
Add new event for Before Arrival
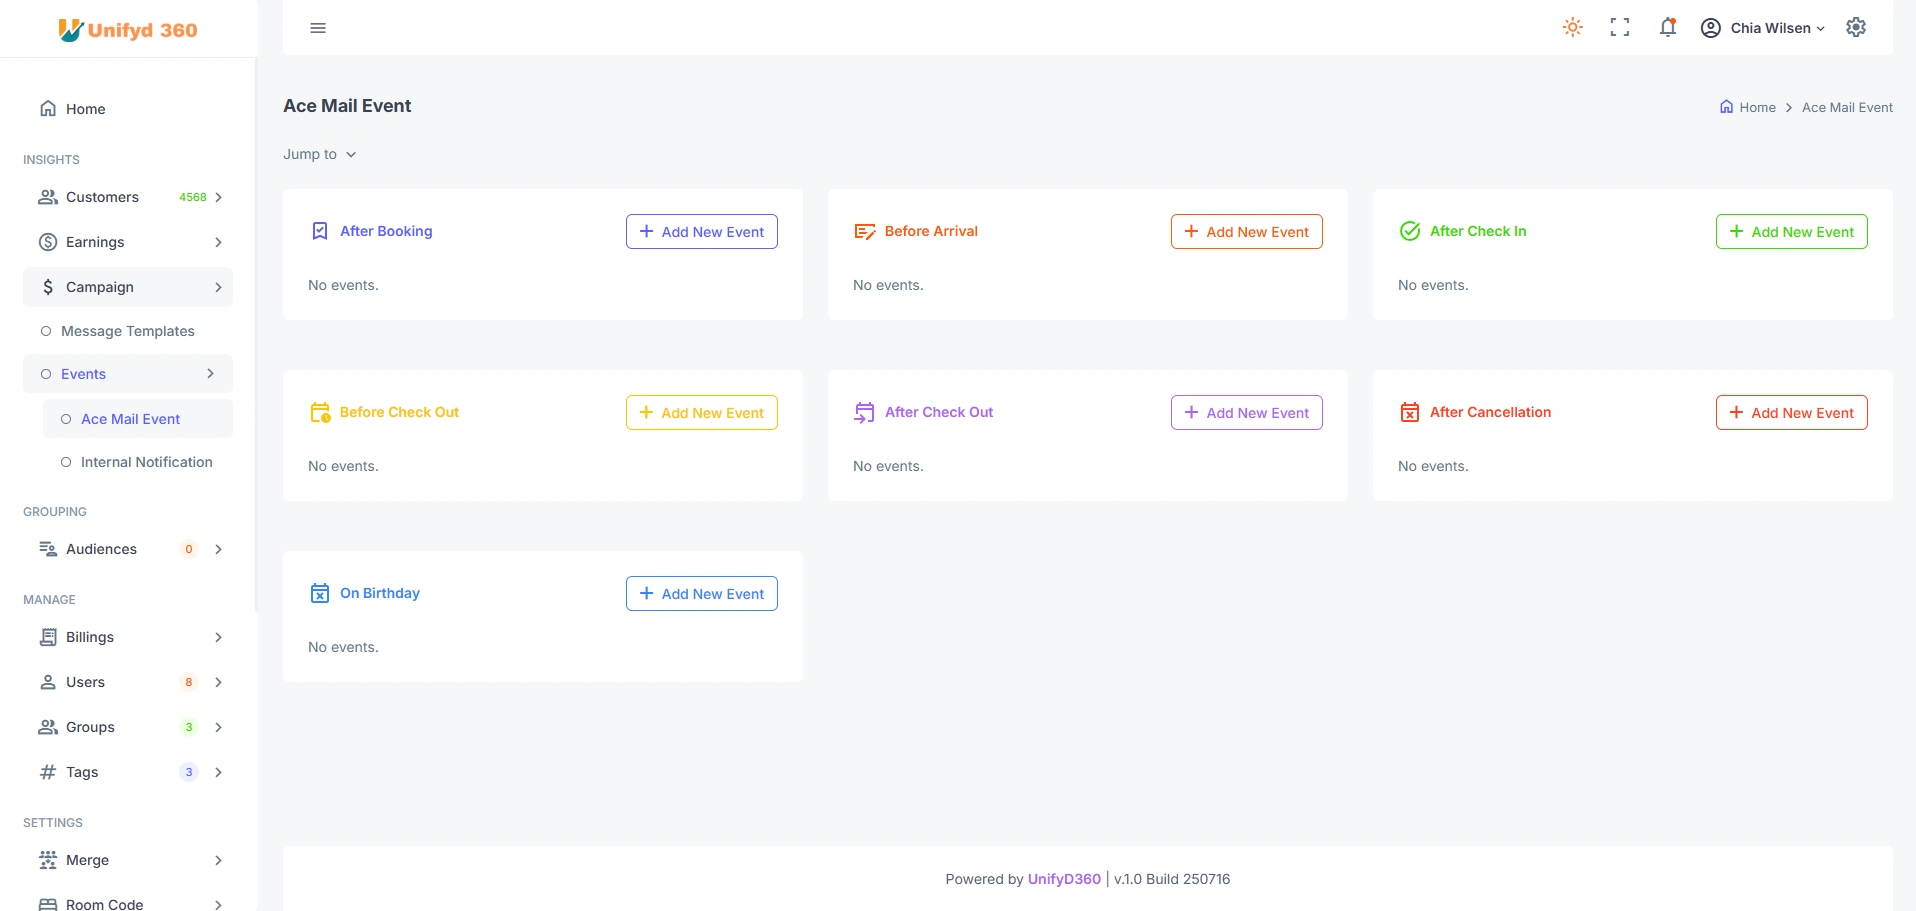1246,232
